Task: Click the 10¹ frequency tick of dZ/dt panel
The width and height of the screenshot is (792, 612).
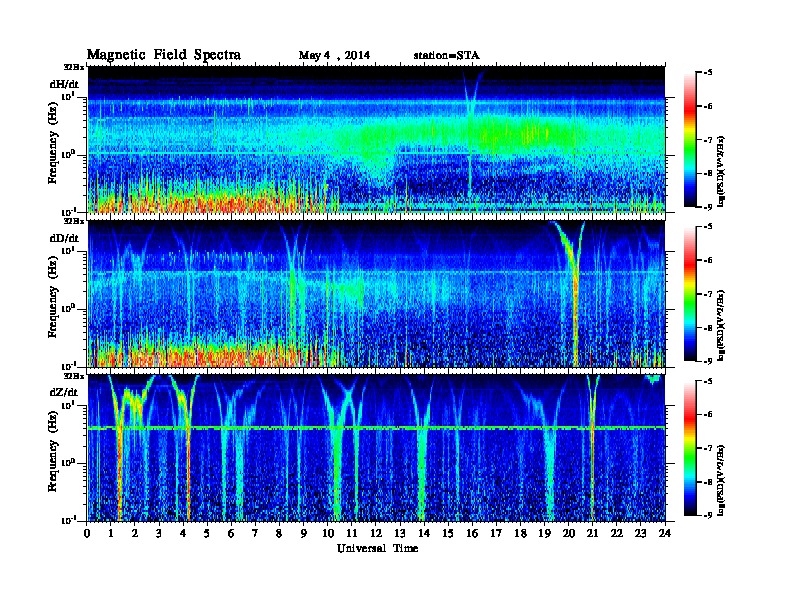Action: [68, 405]
